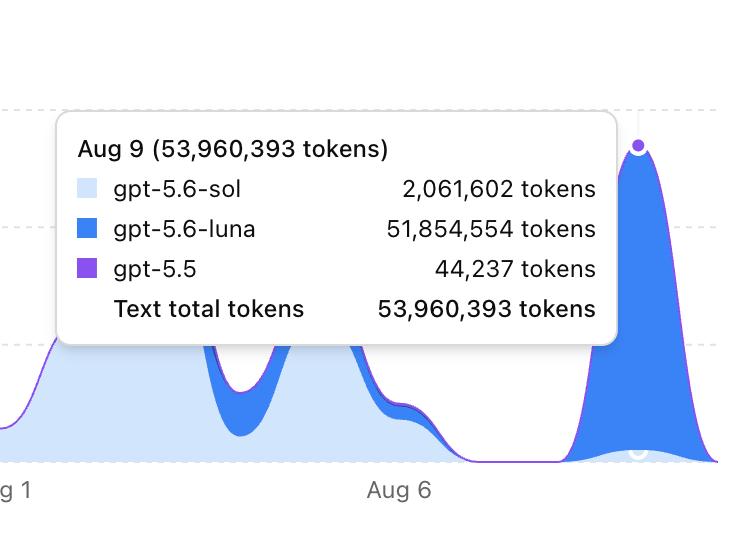
Task: Click the 2,061,602 tokens value
Action: [499, 189]
